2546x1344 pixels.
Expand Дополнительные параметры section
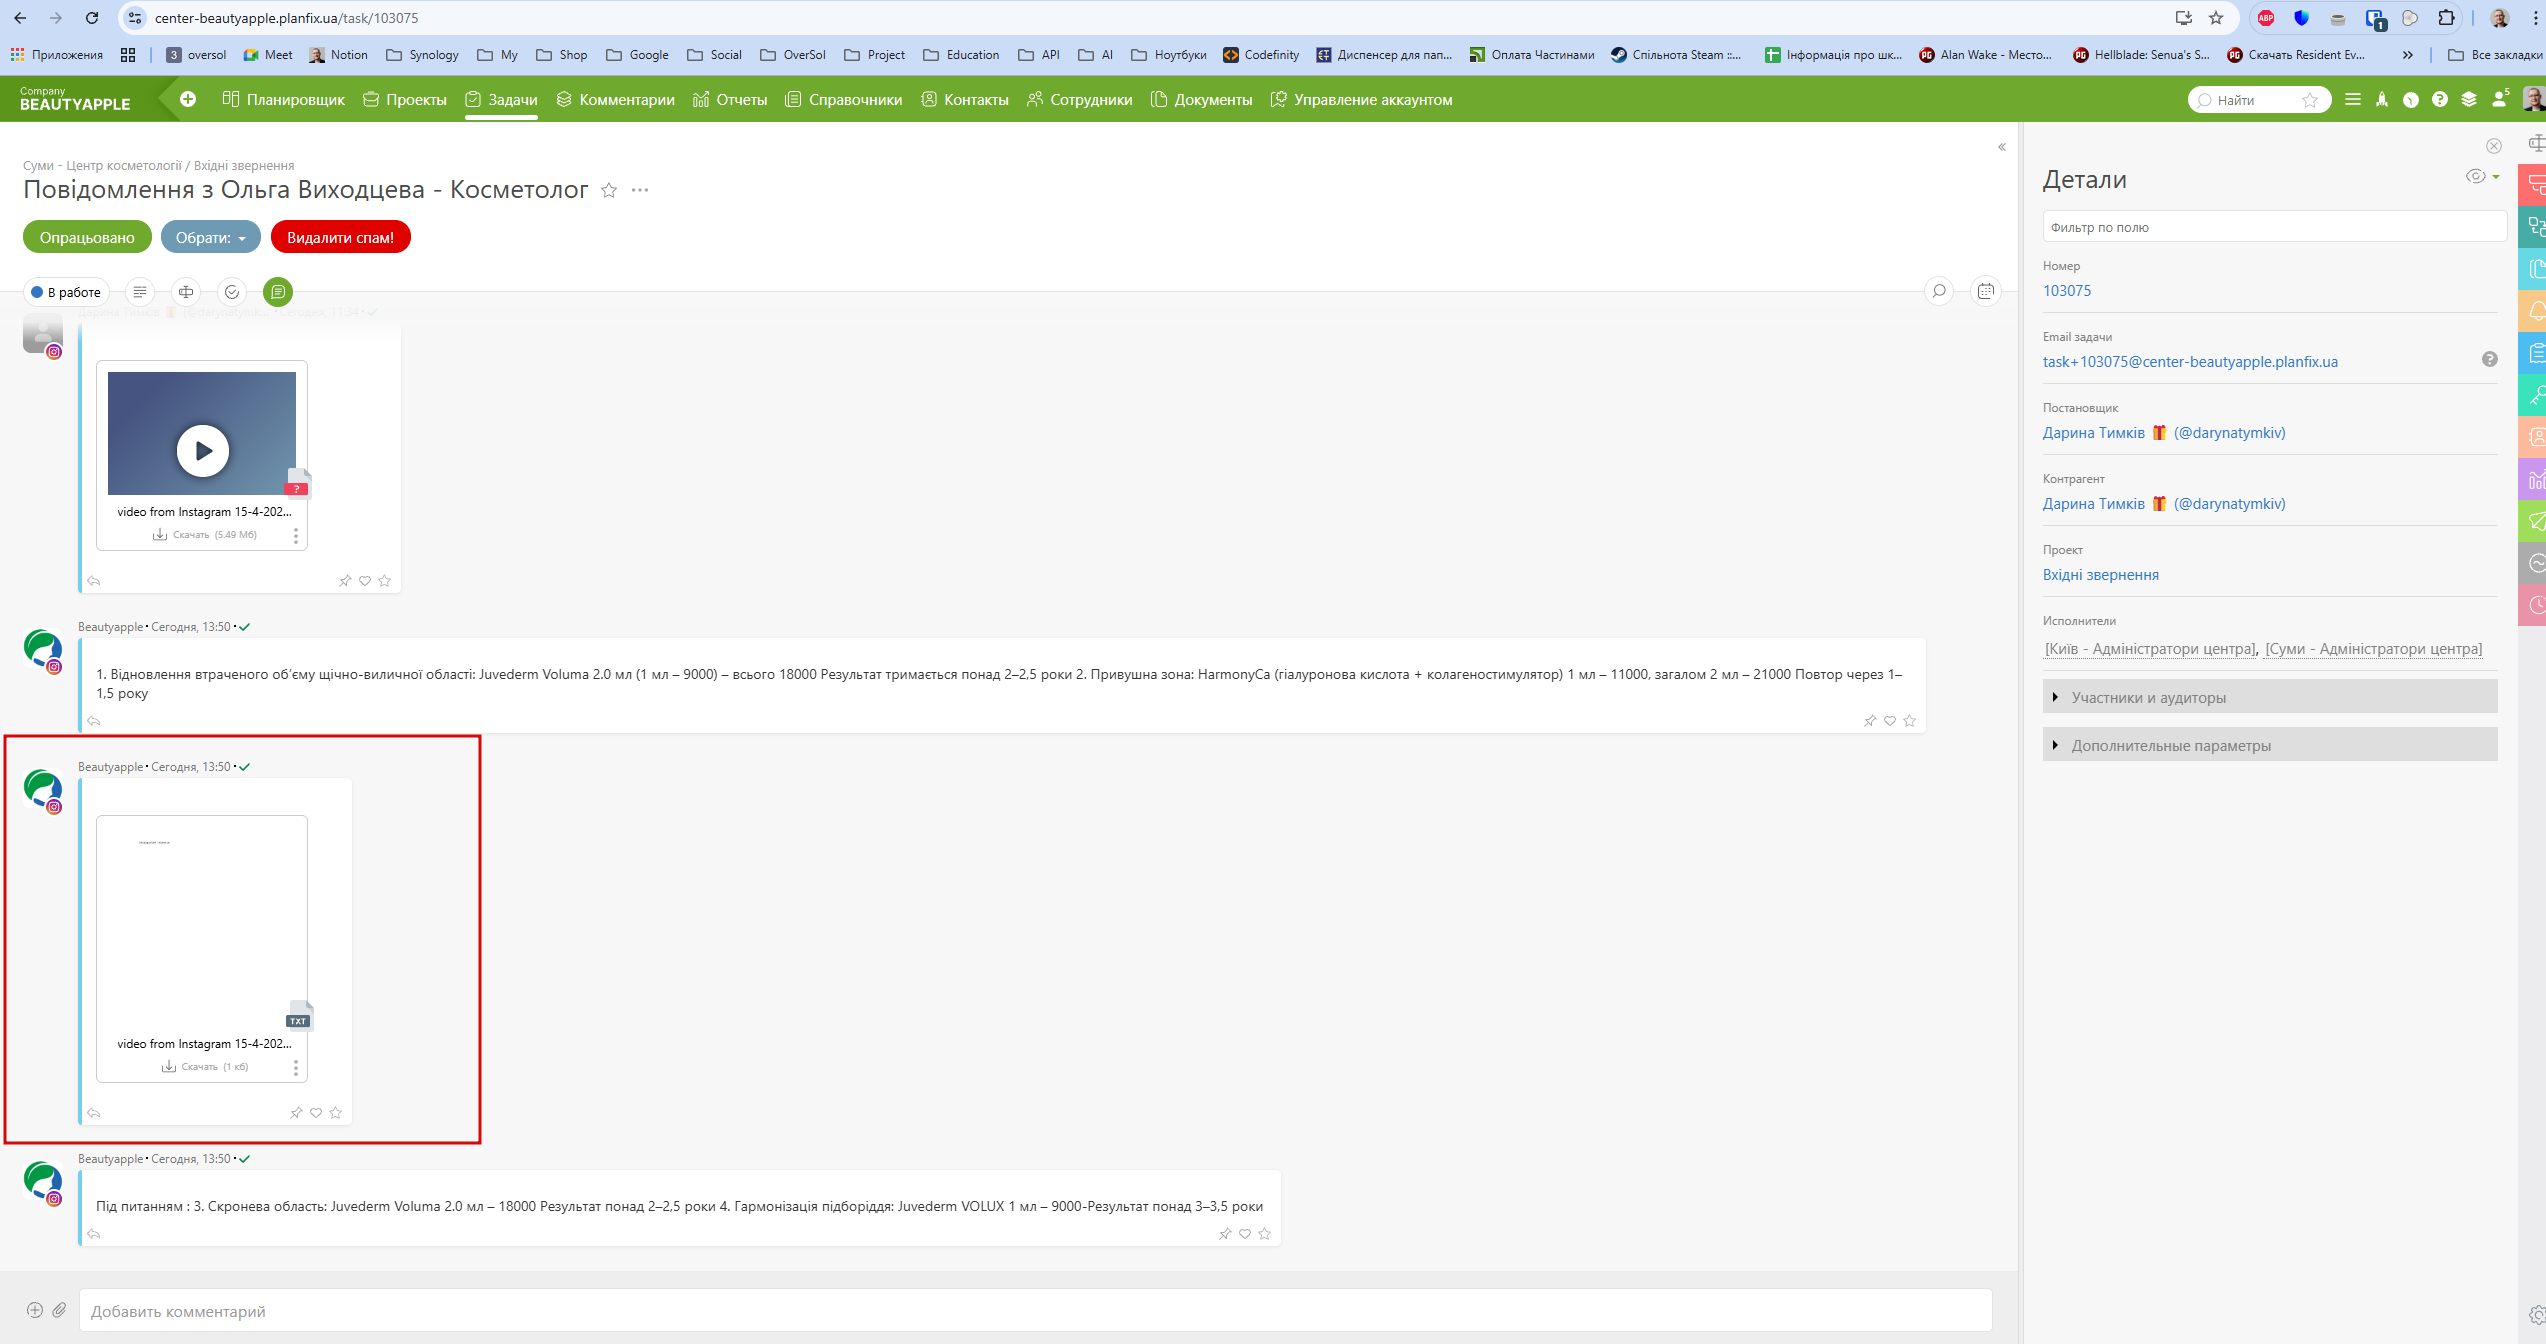coord(2170,745)
